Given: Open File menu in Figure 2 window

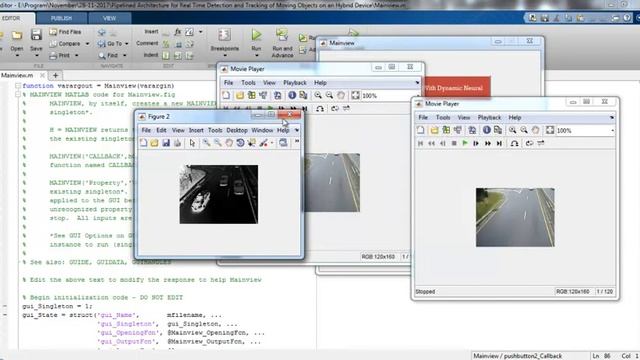Looking at the screenshot, I should click(146, 130).
